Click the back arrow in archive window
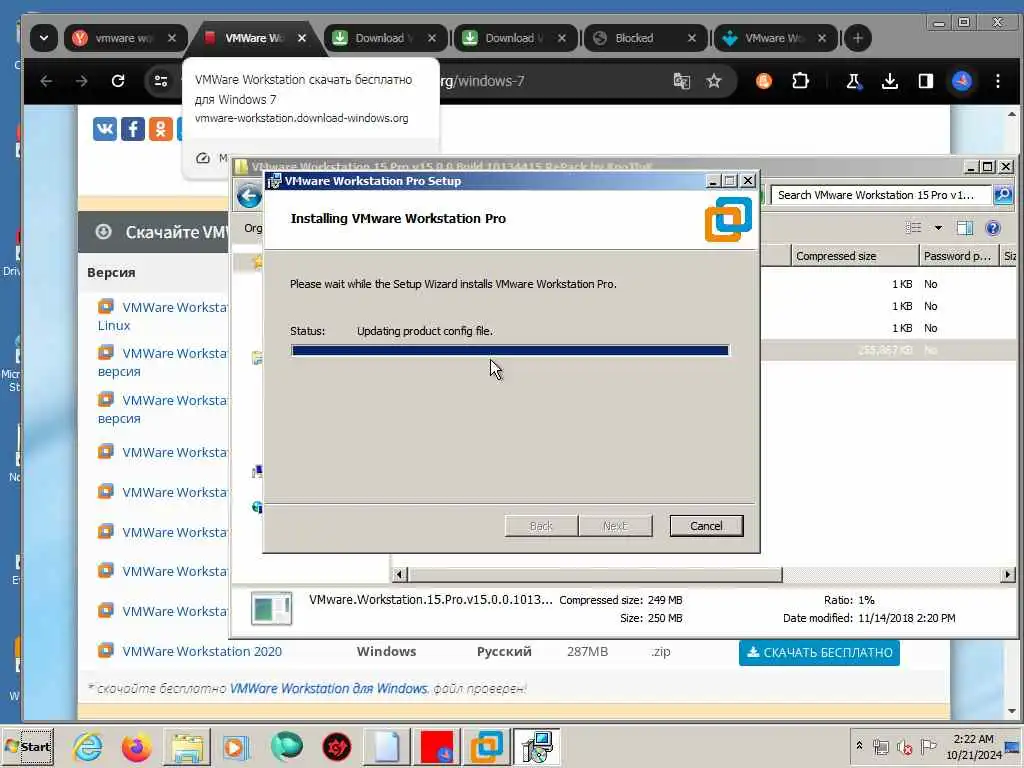 249,196
